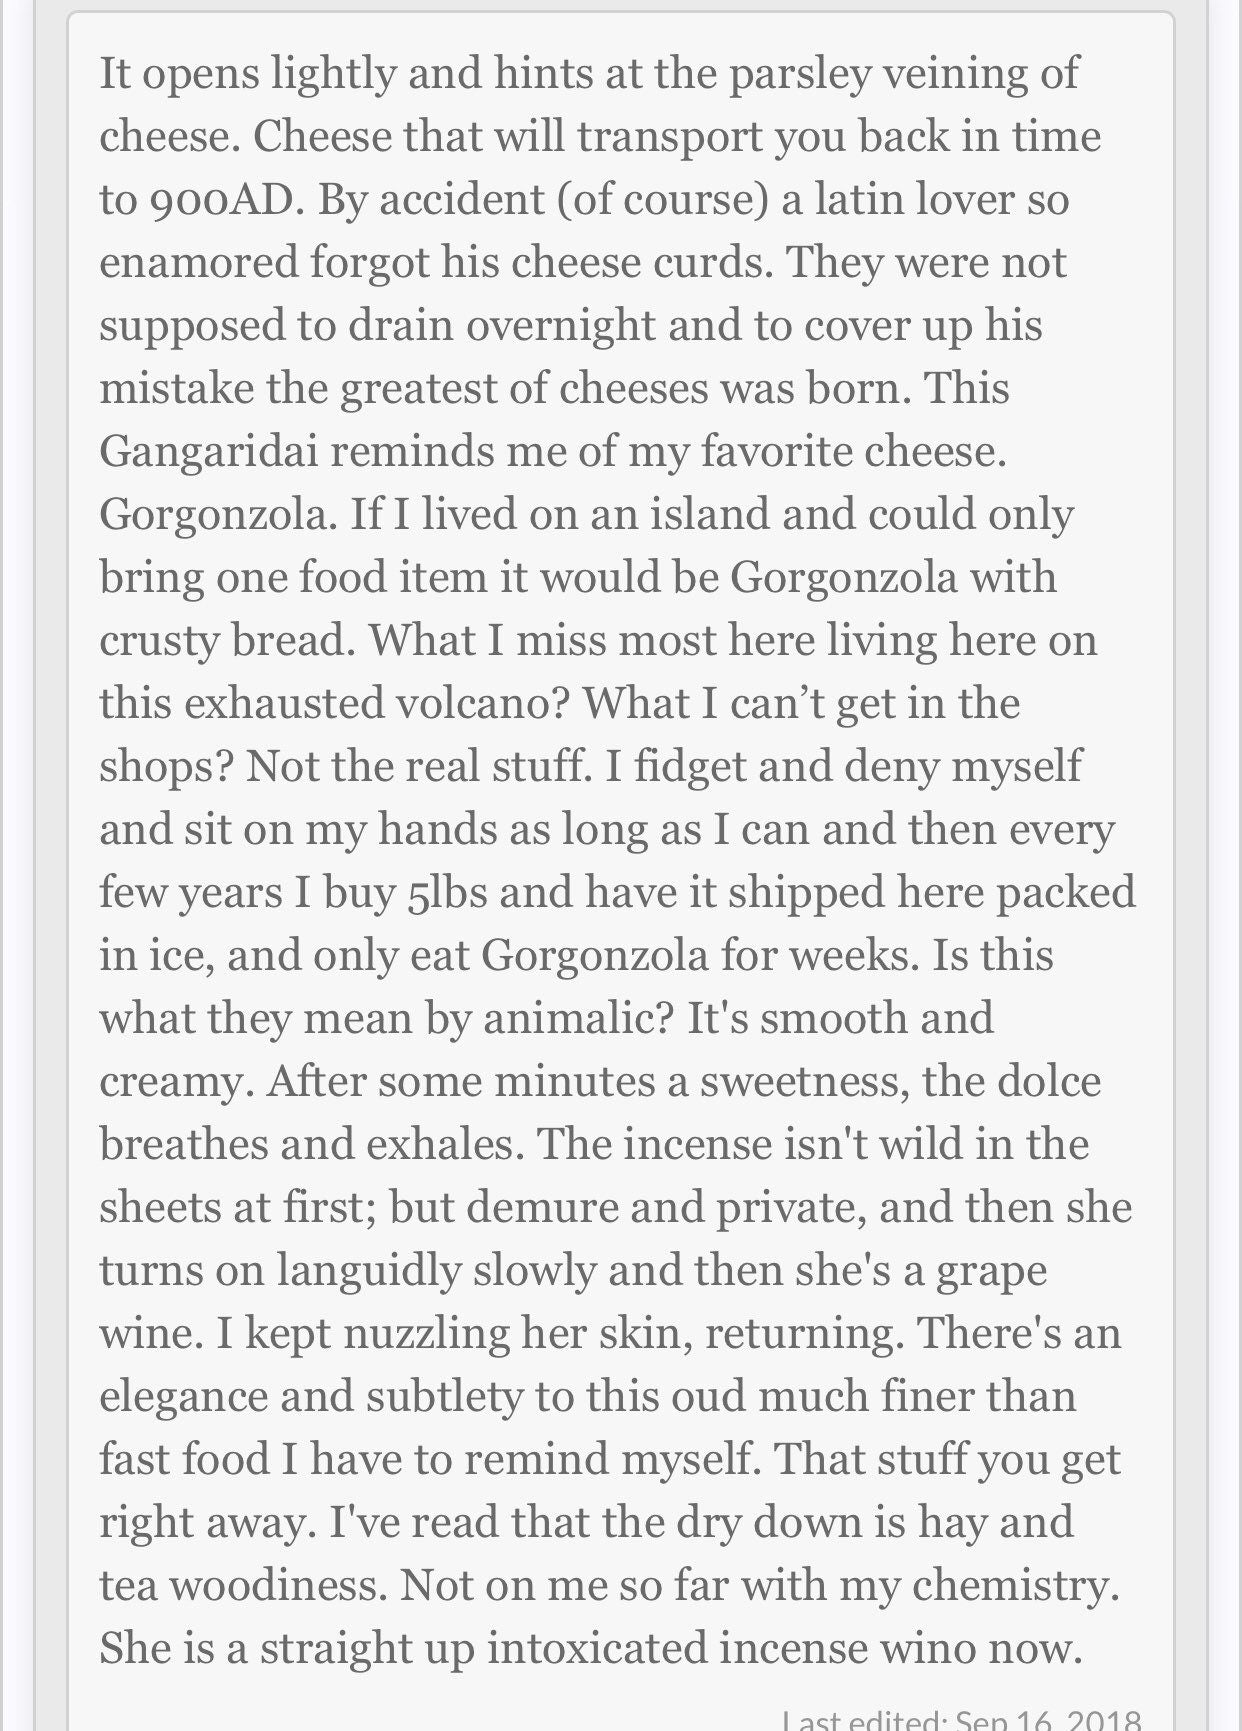Image resolution: width=1242 pixels, height=1731 pixels.
Task: Click the Last edited Sep 16, 2018 timestamp
Action: [x=960, y=1719]
